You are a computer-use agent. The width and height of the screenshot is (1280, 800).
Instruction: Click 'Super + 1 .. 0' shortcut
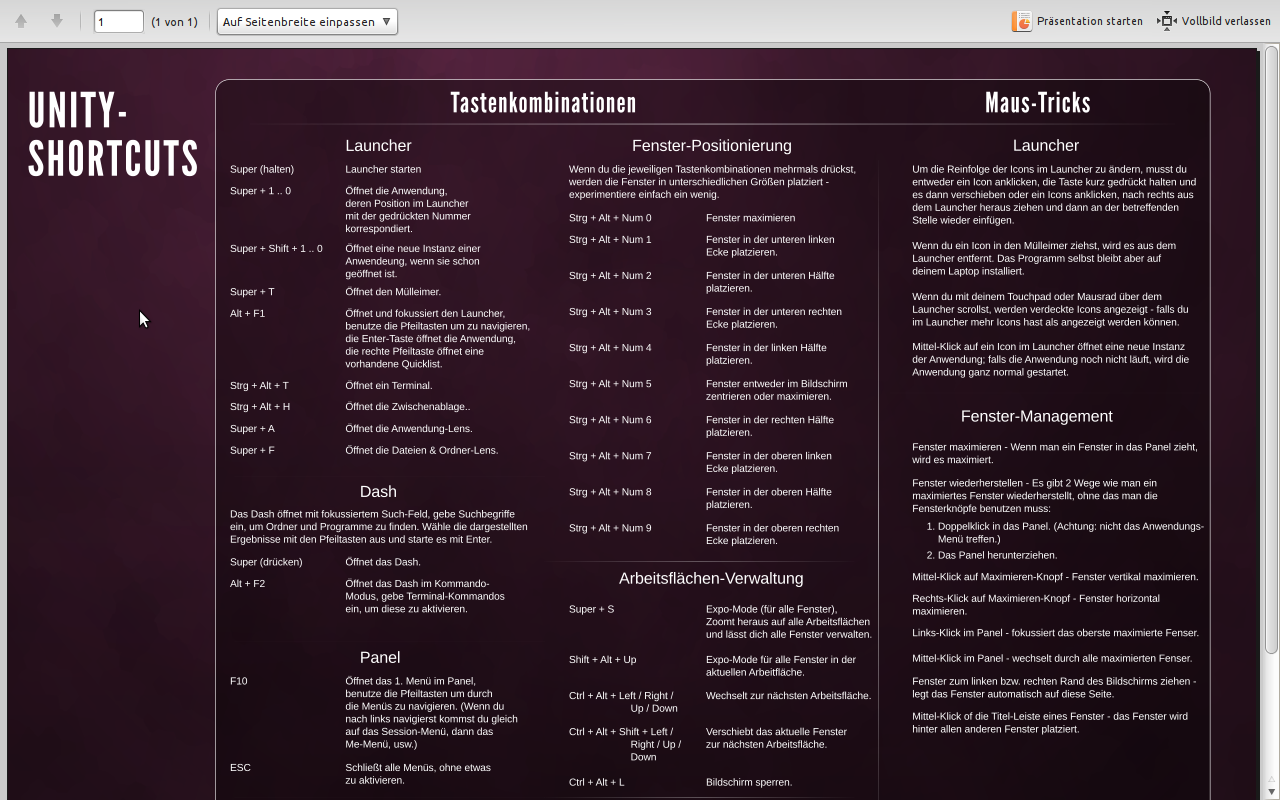point(260,190)
